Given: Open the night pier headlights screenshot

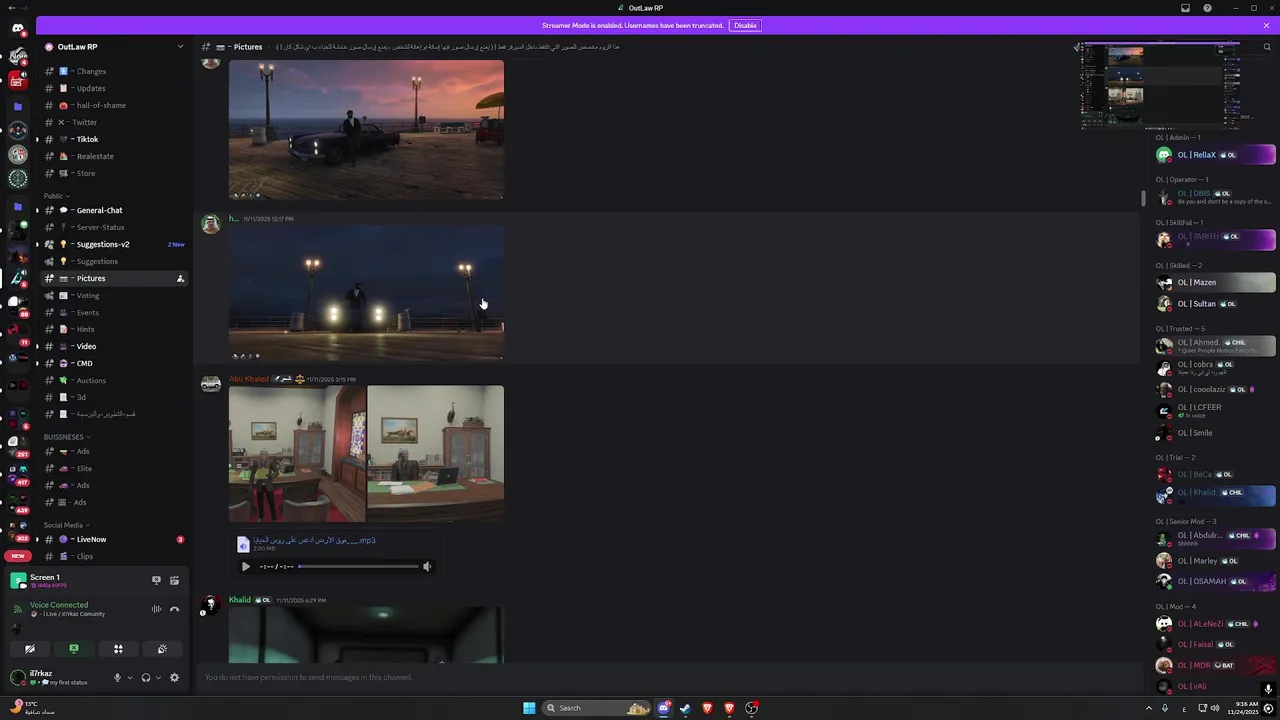Looking at the screenshot, I should 366,292.
